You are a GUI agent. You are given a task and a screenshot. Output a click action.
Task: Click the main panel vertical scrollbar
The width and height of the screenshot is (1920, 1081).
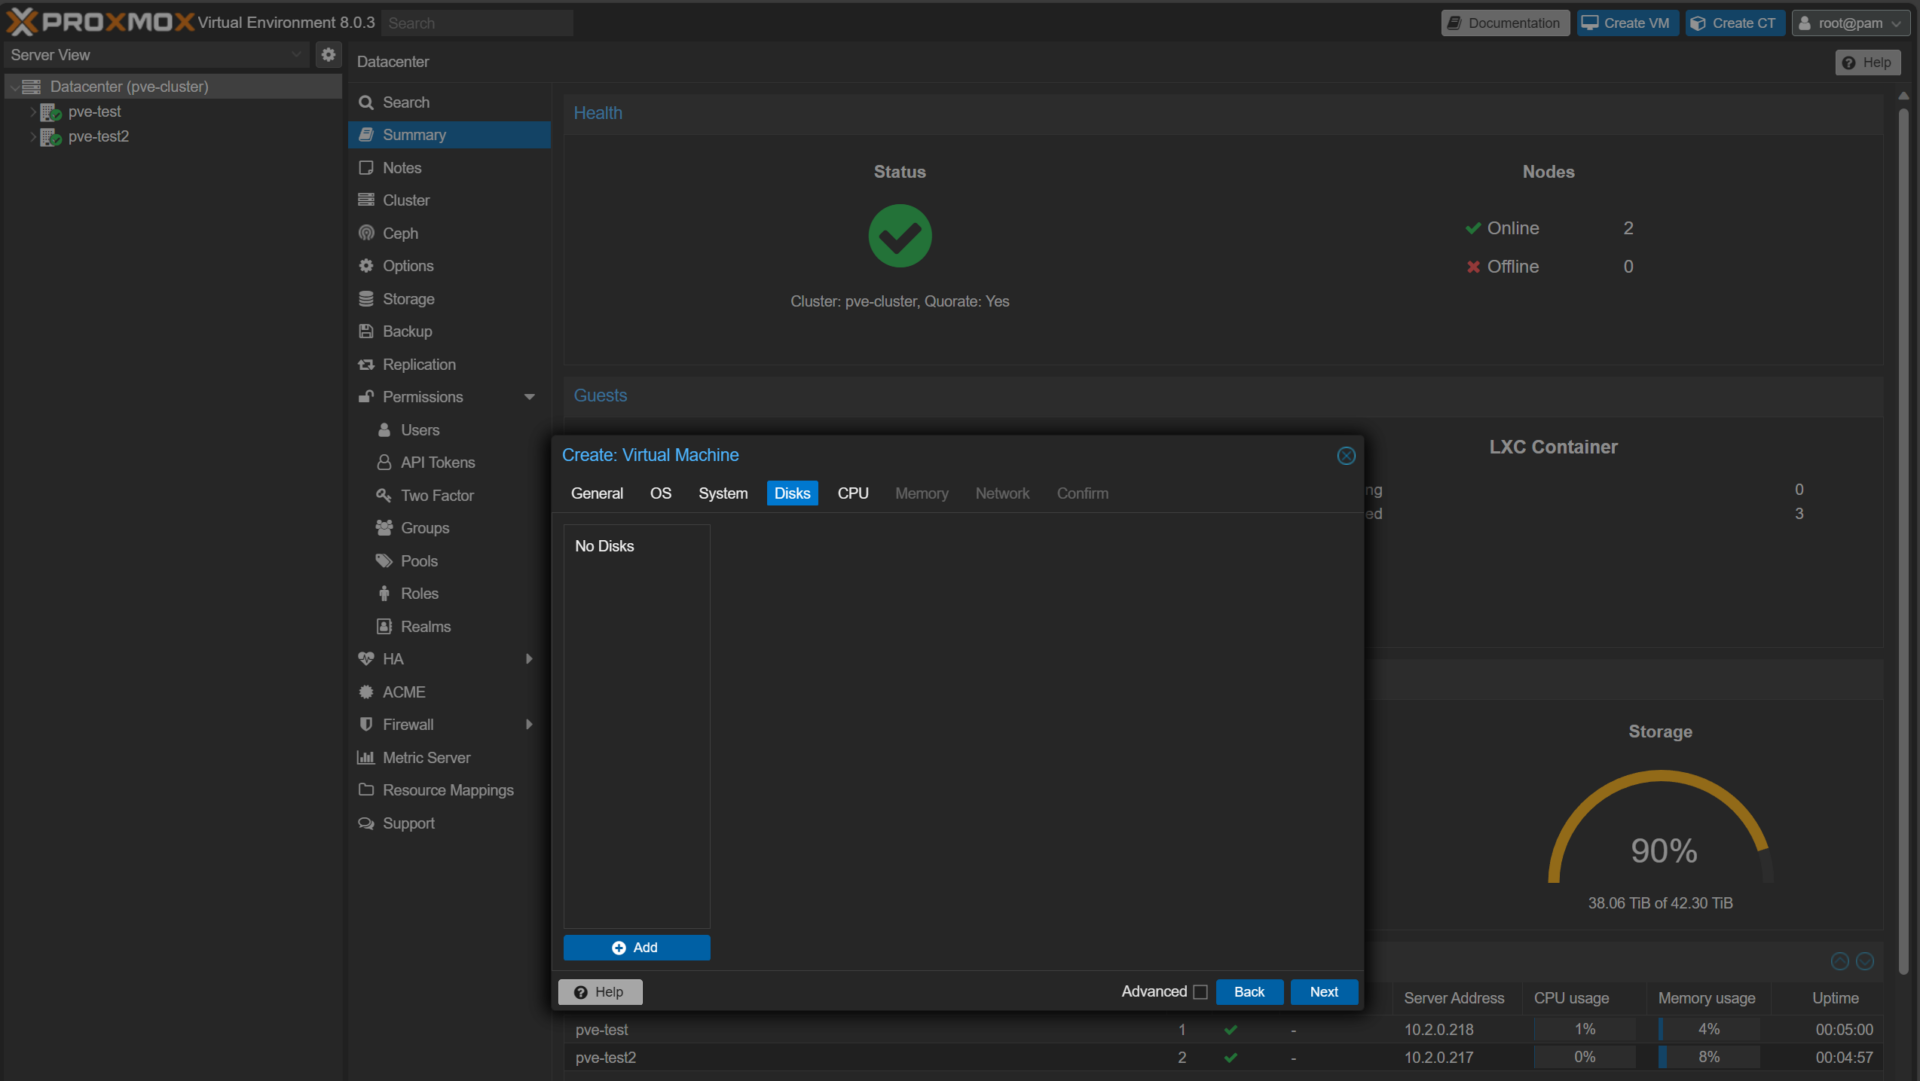[1904, 540]
